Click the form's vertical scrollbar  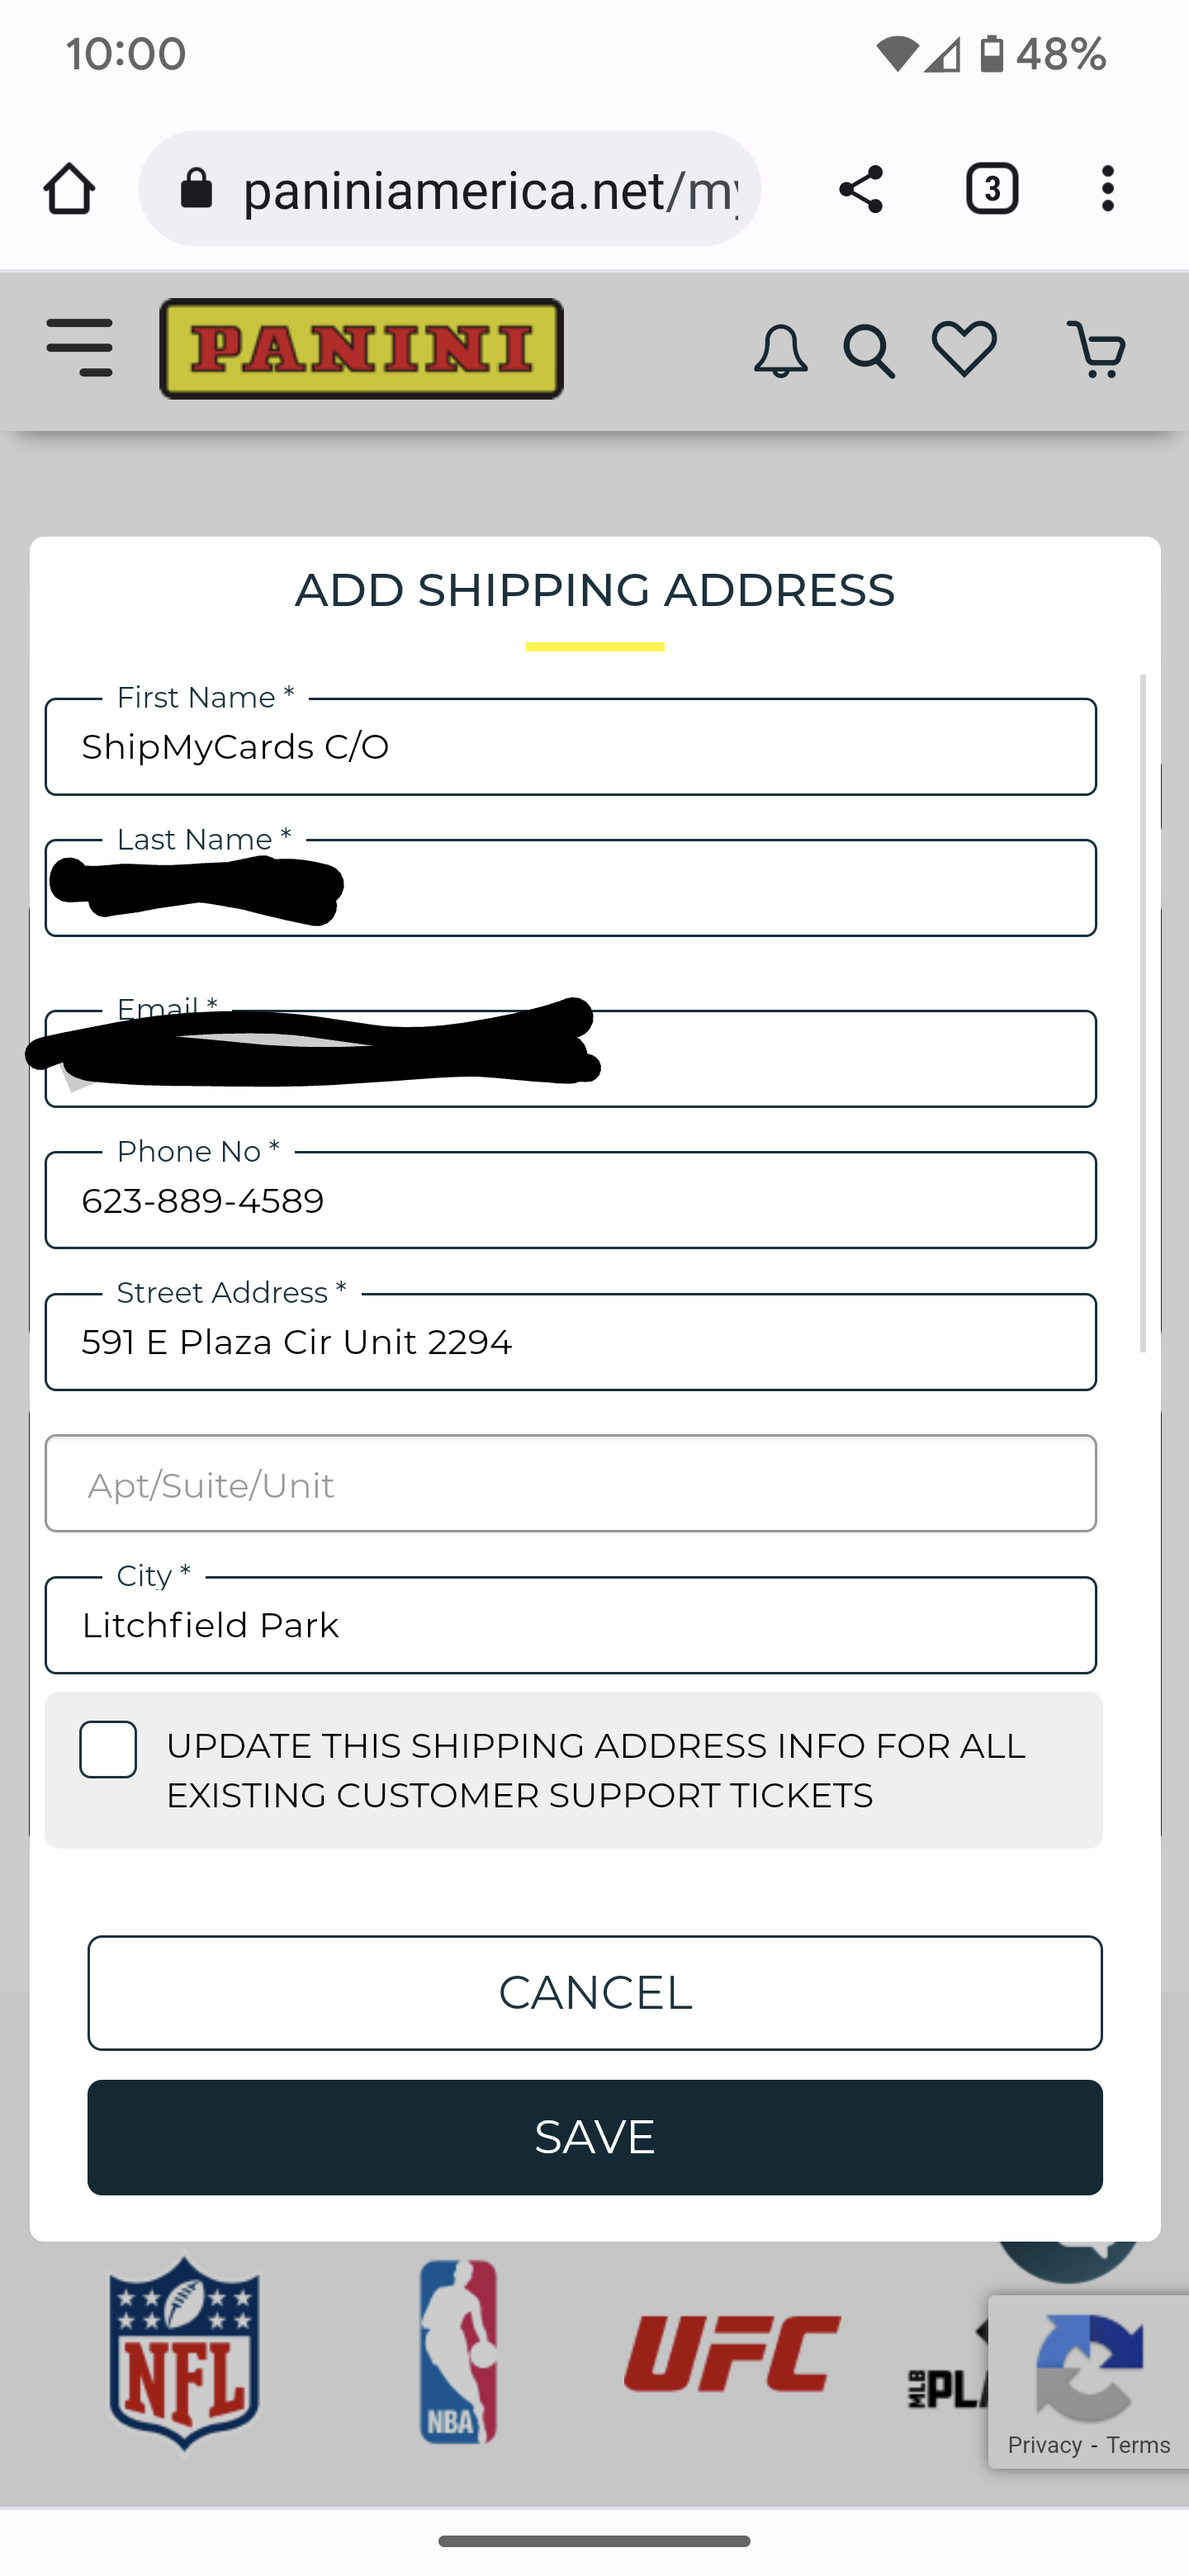click(1143, 1013)
